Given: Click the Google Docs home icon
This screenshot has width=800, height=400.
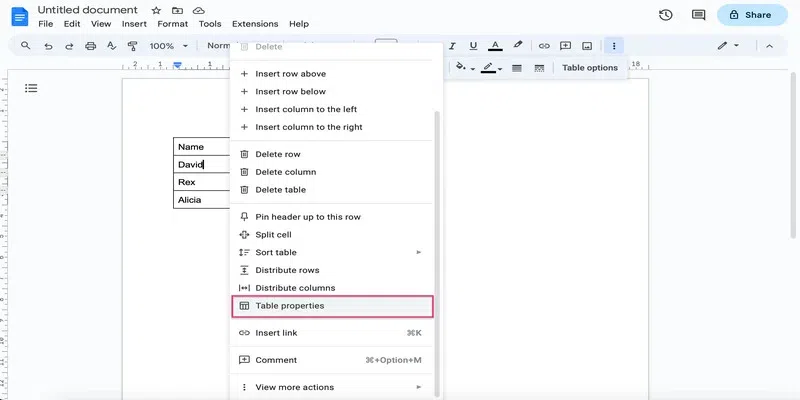Looking at the screenshot, I should [20, 17].
